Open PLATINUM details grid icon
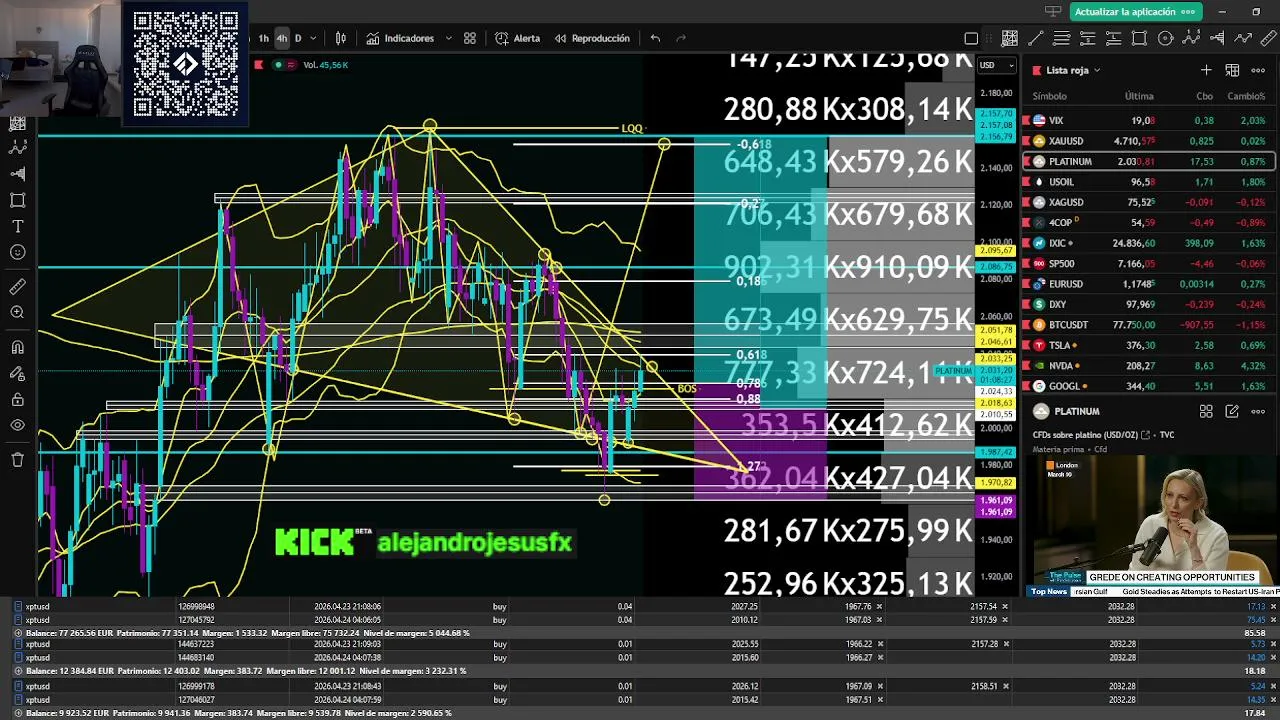The width and height of the screenshot is (1280, 720). (x=1206, y=411)
